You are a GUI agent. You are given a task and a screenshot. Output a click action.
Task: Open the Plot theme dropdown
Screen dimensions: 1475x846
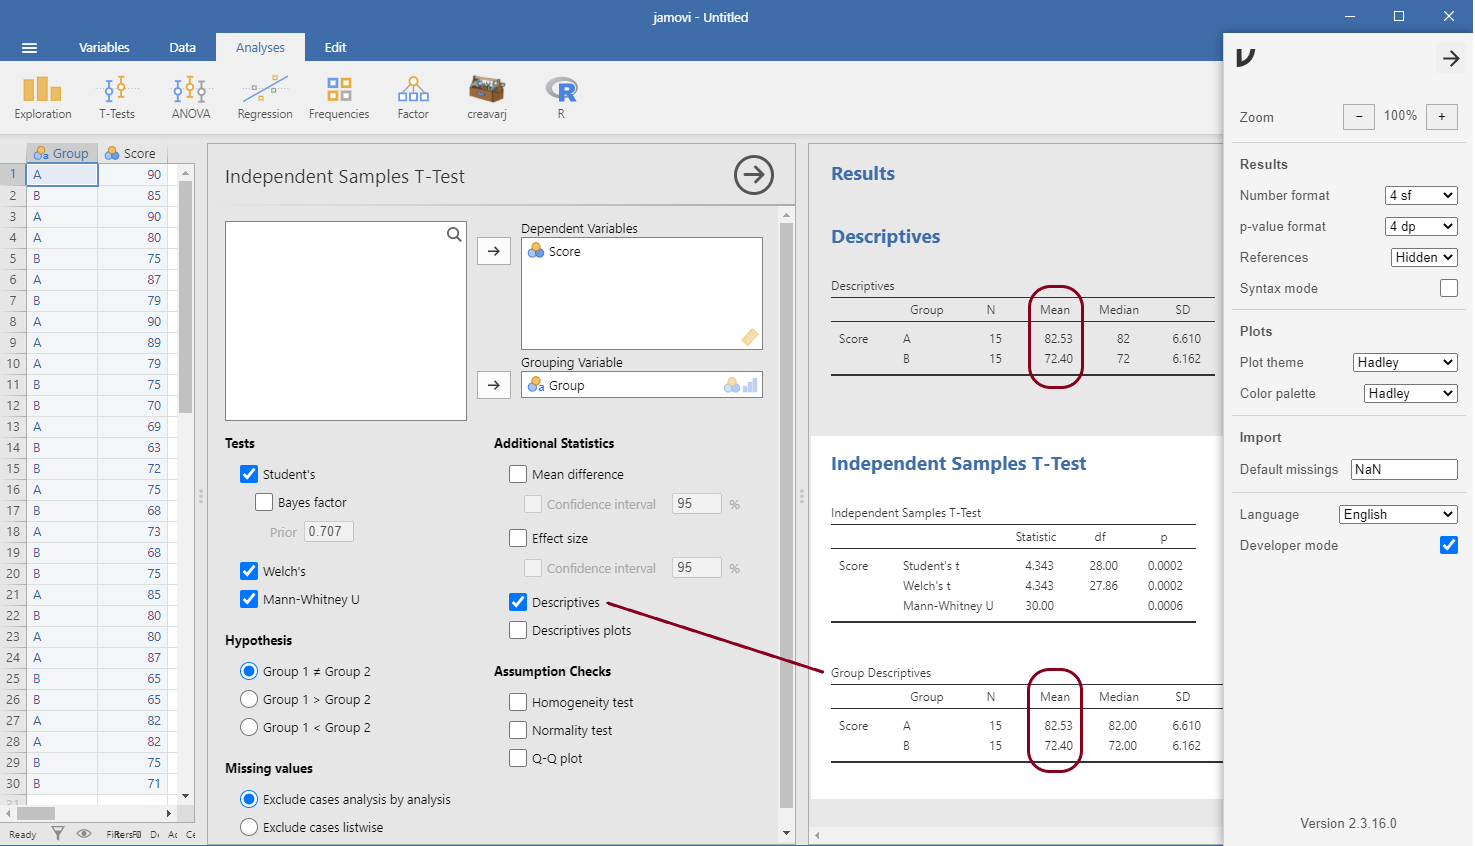1406,362
